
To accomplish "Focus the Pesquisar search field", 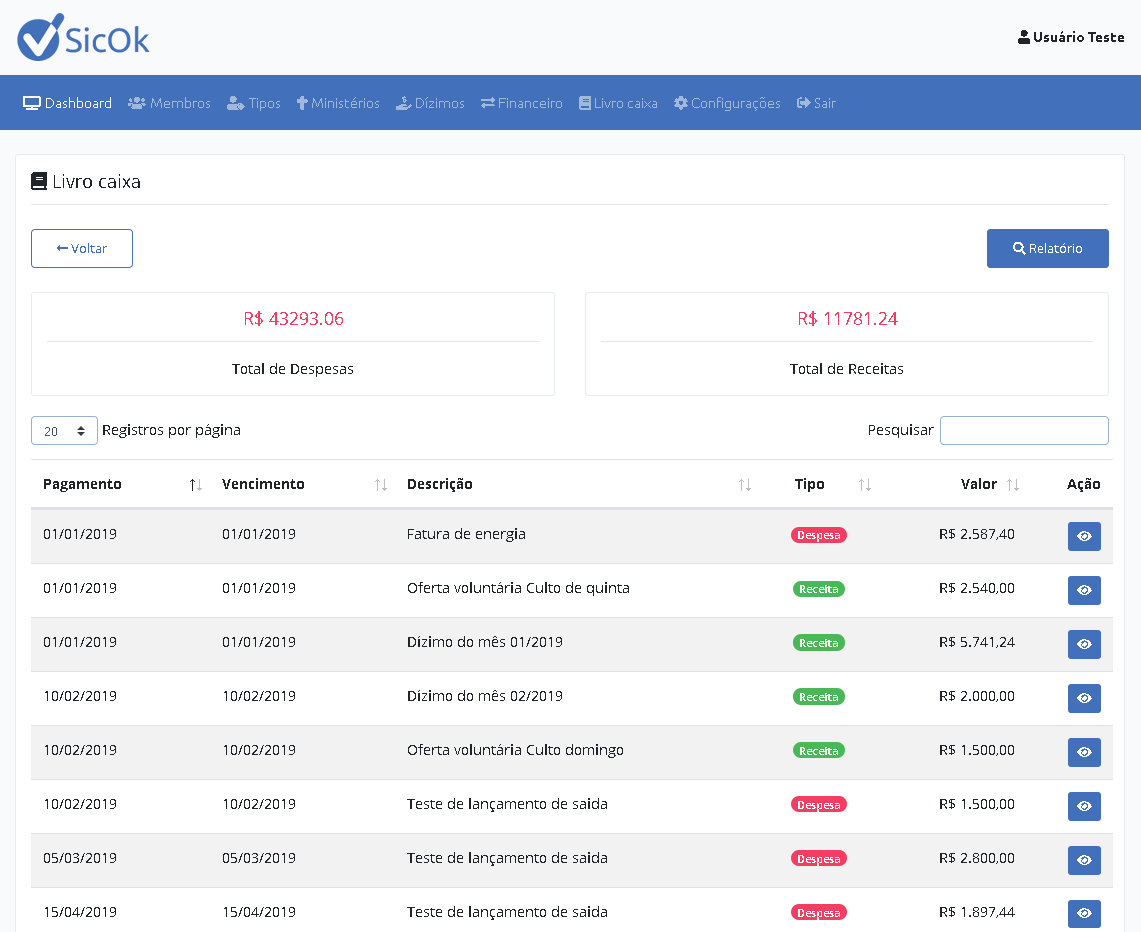I will [1024, 430].
